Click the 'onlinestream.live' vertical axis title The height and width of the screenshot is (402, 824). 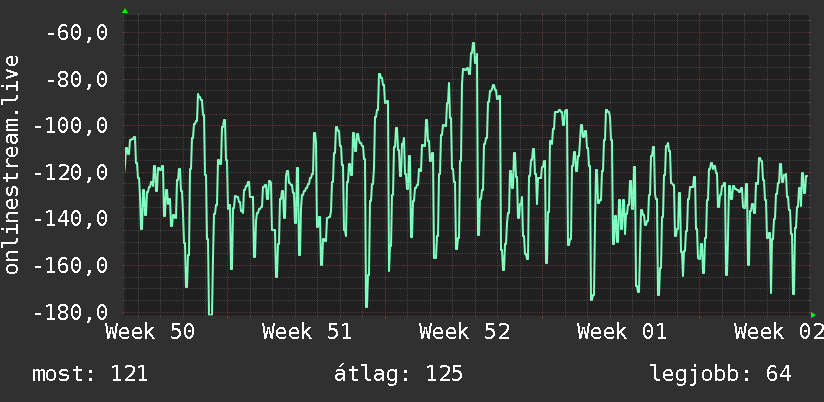[11, 164]
